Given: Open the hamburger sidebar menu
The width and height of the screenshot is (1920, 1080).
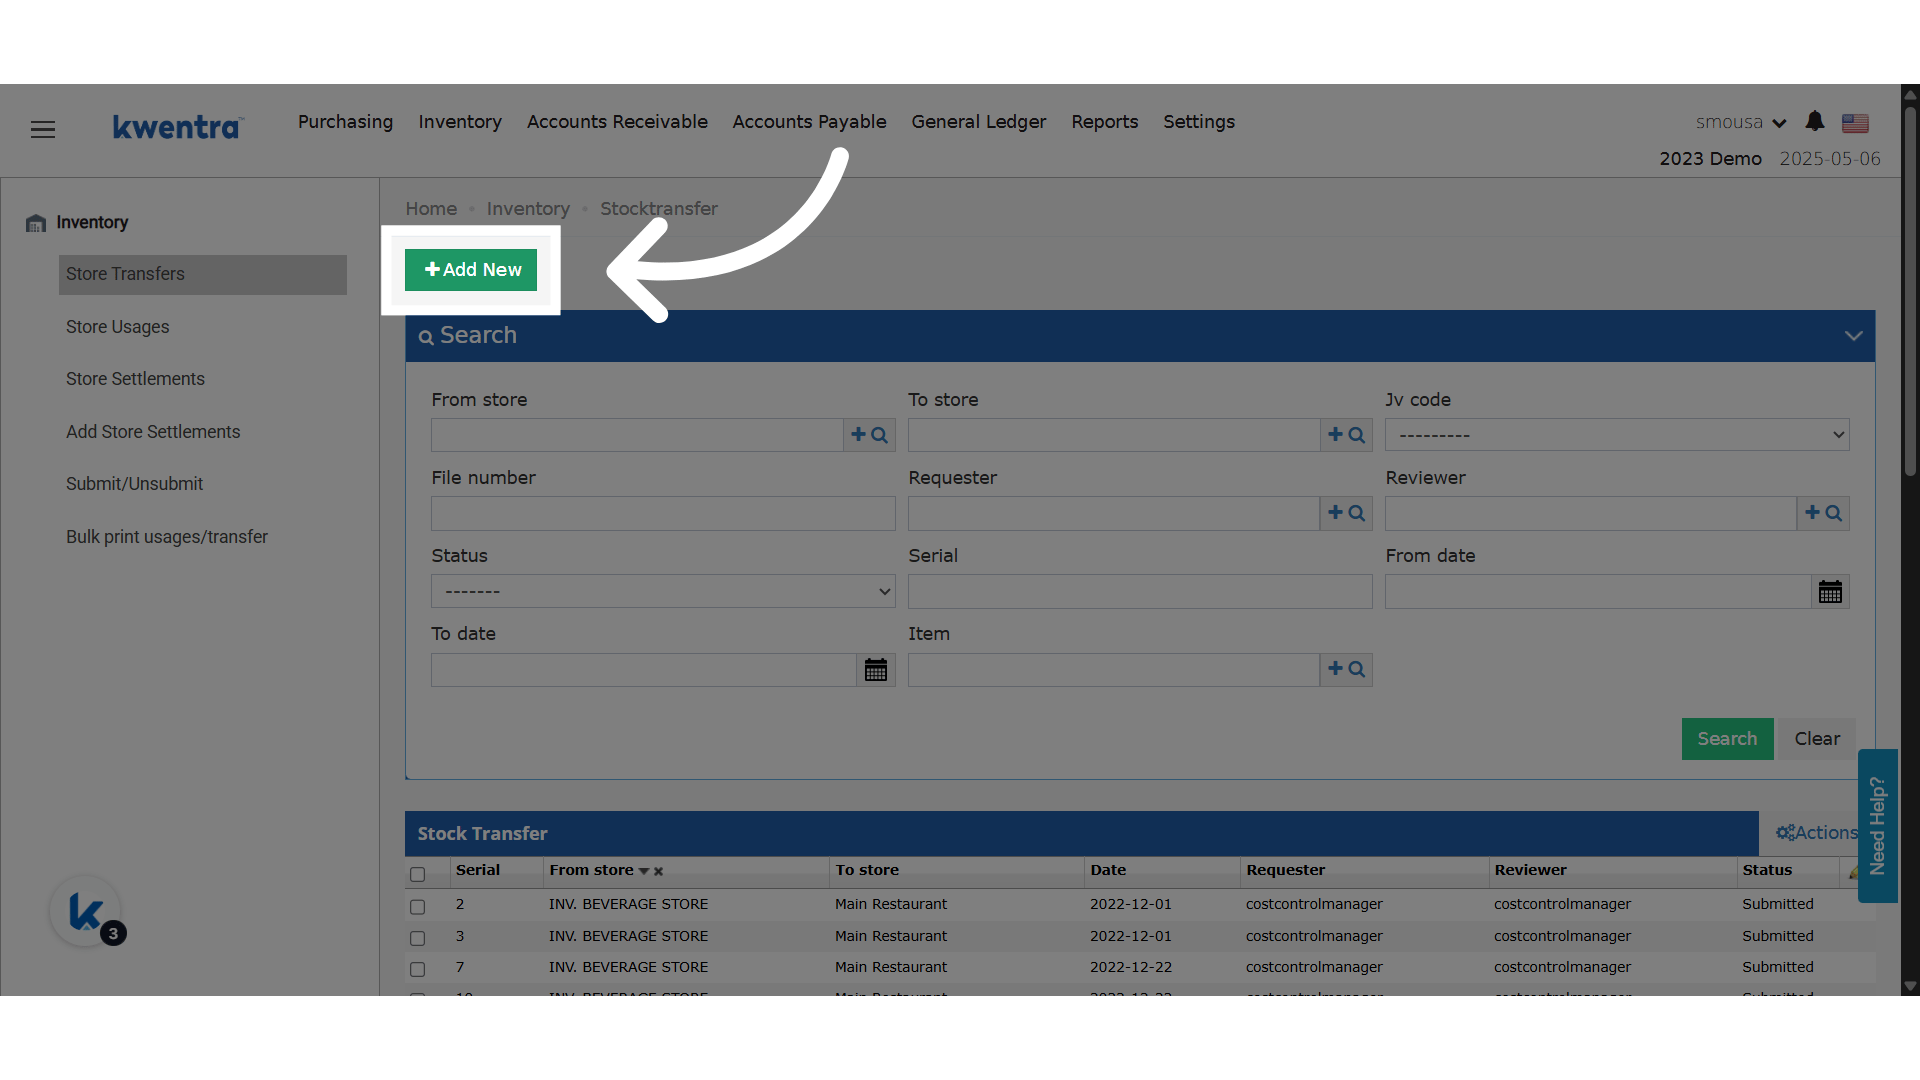Looking at the screenshot, I should pos(43,130).
